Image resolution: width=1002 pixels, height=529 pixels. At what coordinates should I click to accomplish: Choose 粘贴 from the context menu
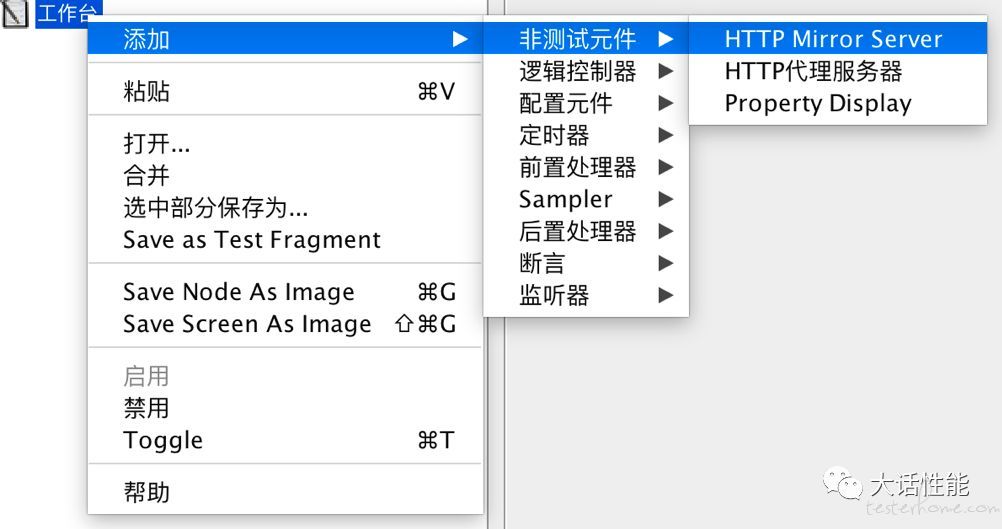point(284,91)
